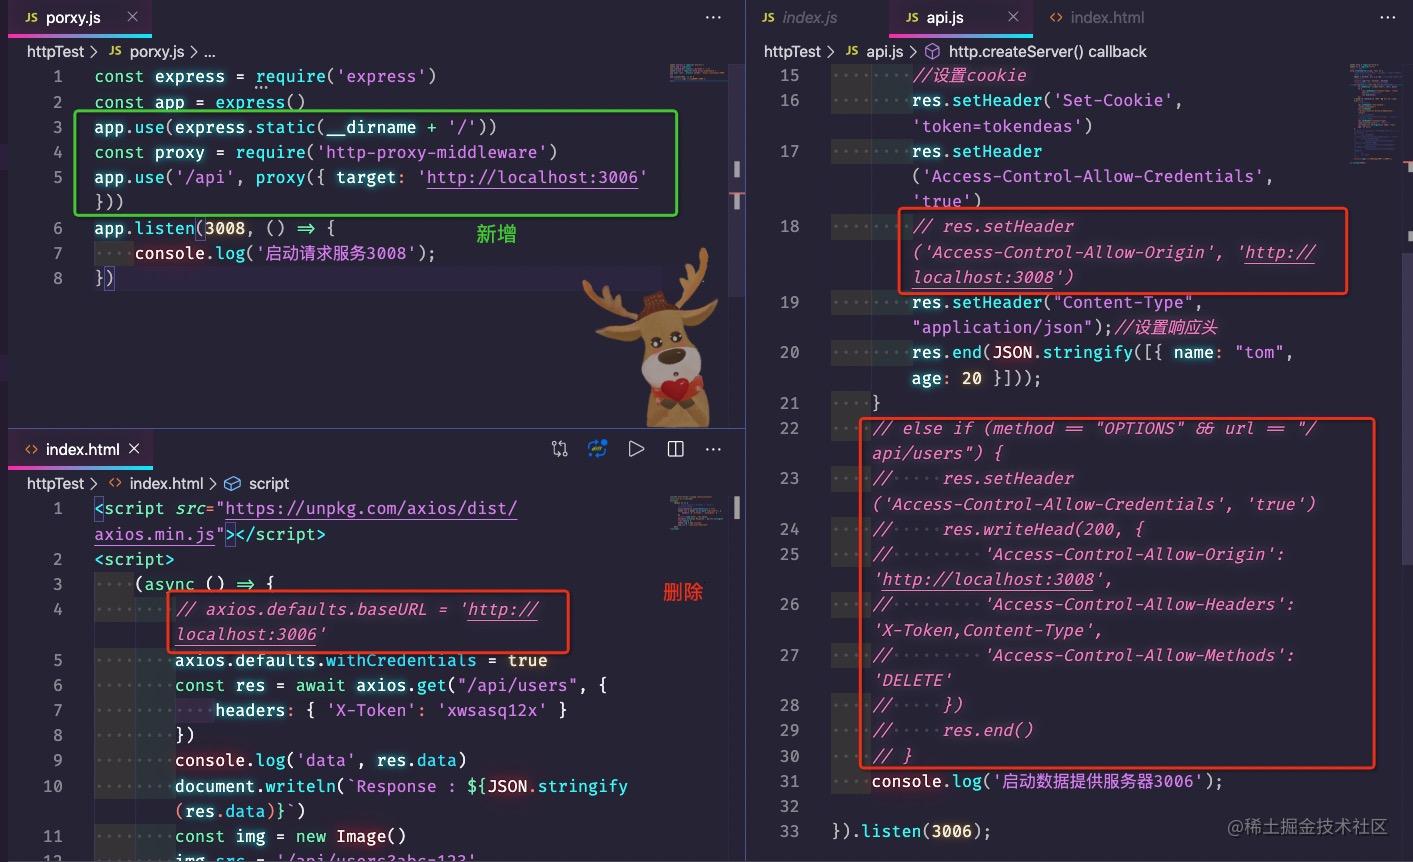Open more actions menu above porxy.js editor
The width and height of the screenshot is (1413, 862).
click(713, 17)
